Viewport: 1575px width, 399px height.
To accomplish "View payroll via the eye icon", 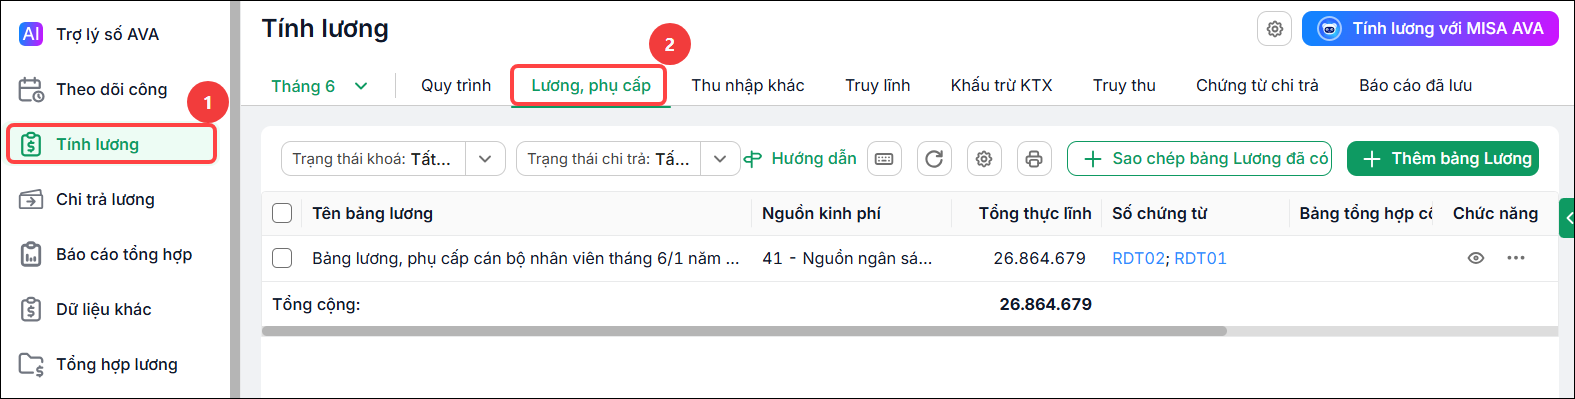I will pos(1475,258).
